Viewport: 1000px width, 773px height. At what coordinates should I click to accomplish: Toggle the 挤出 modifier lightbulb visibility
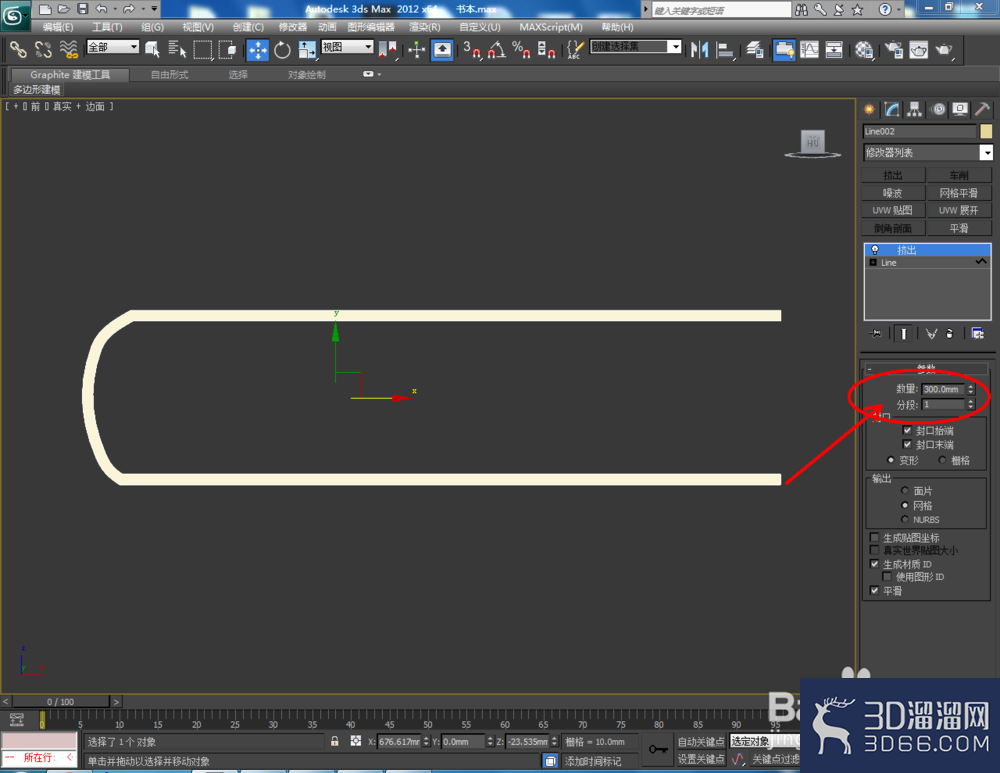875,250
